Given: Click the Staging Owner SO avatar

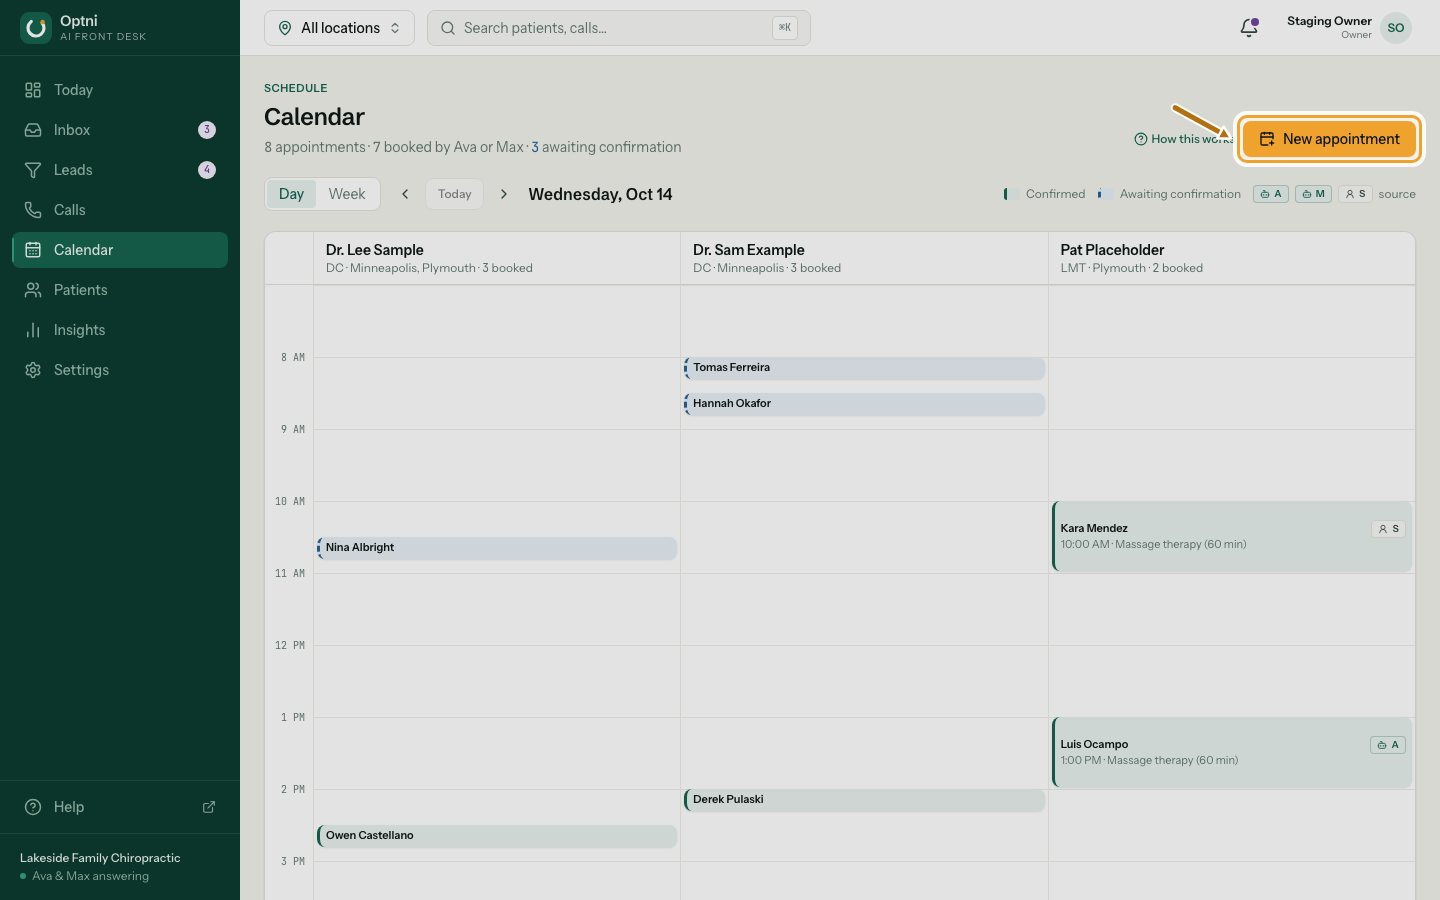Looking at the screenshot, I should [x=1396, y=28].
